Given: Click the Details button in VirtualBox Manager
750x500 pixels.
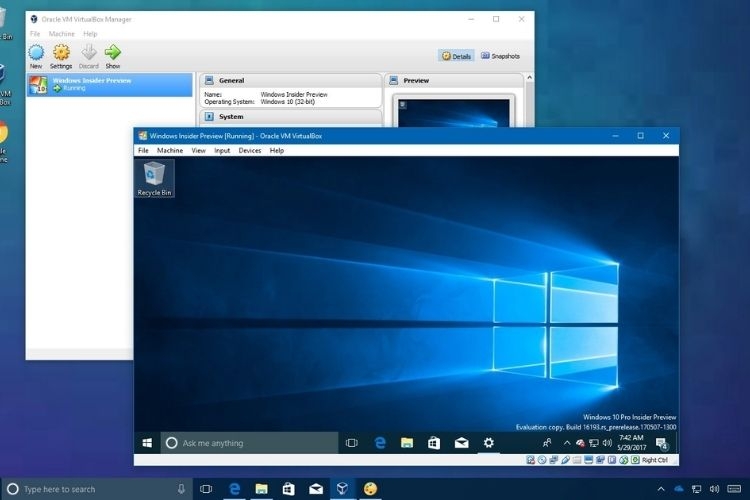Looking at the screenshot, I should (x=456, y=56).
